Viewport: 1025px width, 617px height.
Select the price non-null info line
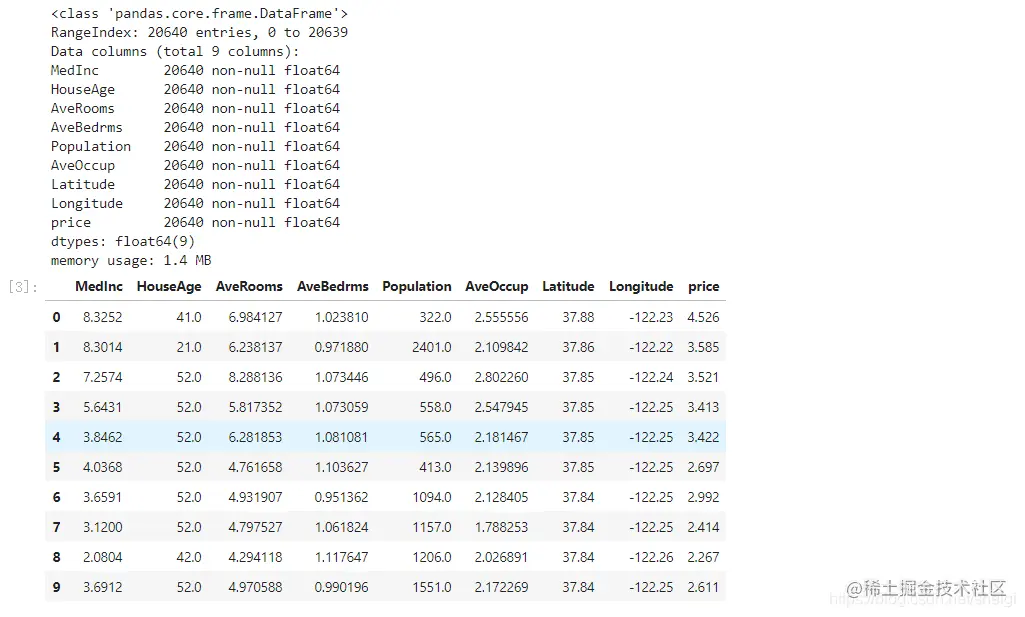195,222
